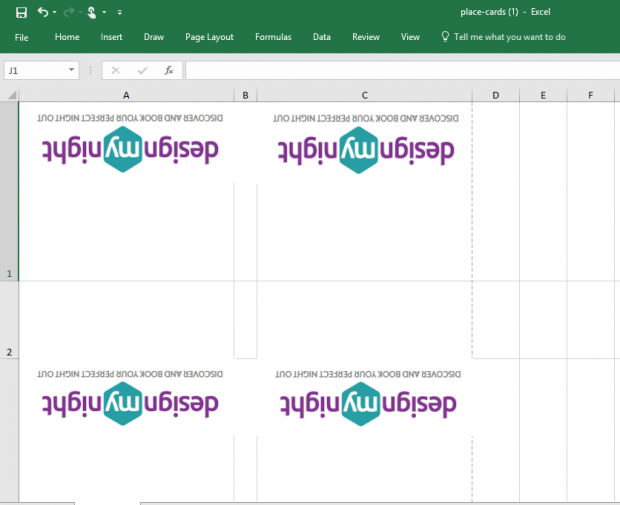
Task: Click the Save icon in Quick Access Toolbar
Action: click(x=21, y=13)
